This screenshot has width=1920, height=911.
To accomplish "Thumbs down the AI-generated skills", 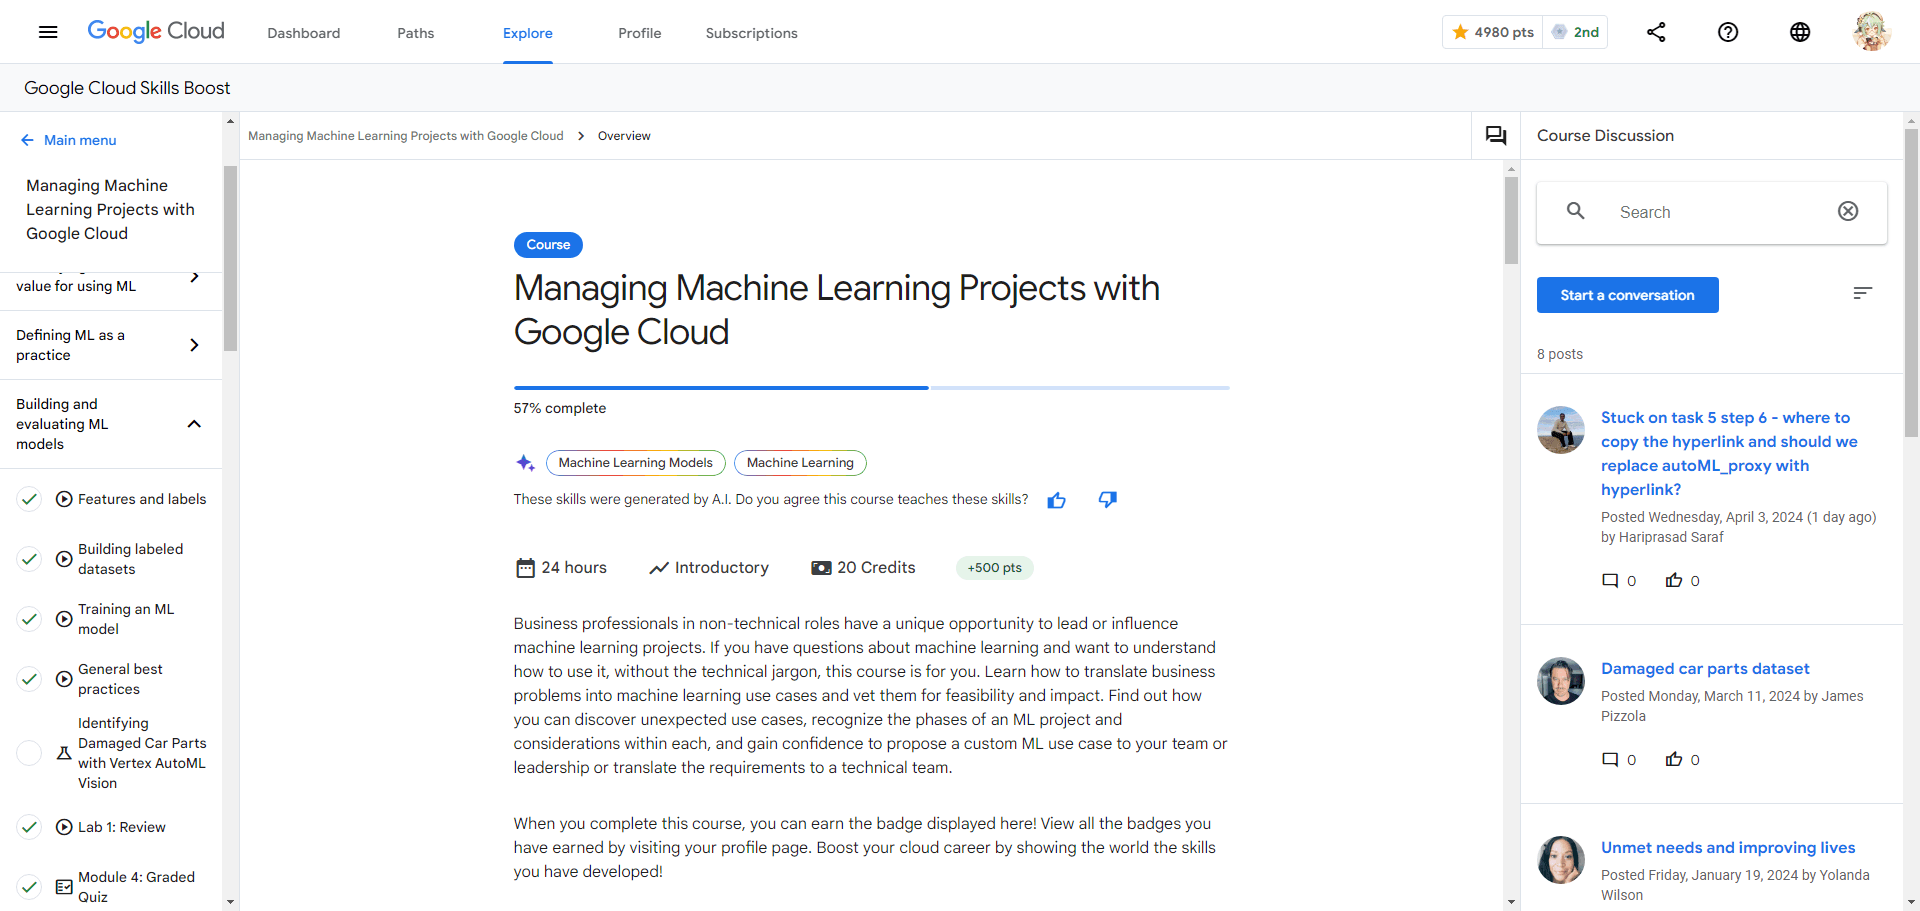I will [x=1107, y=499].
